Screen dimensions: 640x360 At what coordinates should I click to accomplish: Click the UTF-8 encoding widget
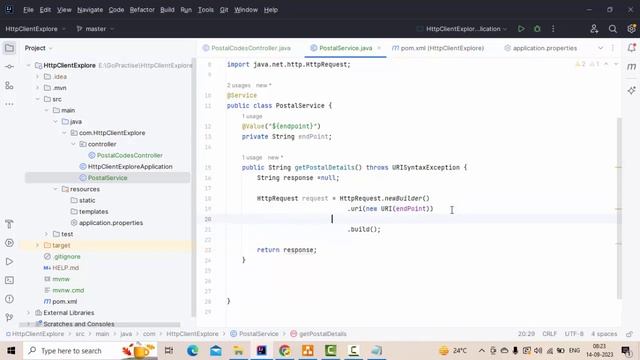[574, 334]
